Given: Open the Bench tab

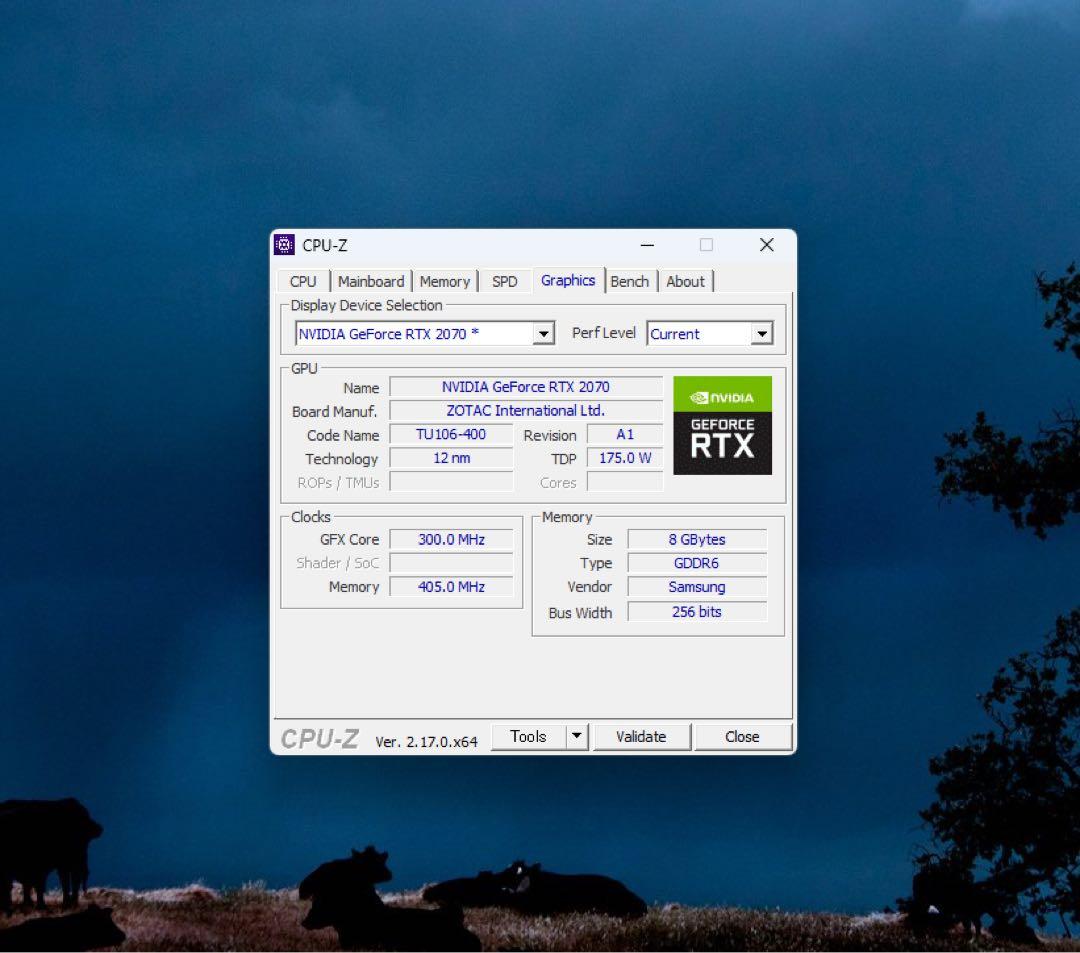Looking at the screenshot, I should point(630,281).
